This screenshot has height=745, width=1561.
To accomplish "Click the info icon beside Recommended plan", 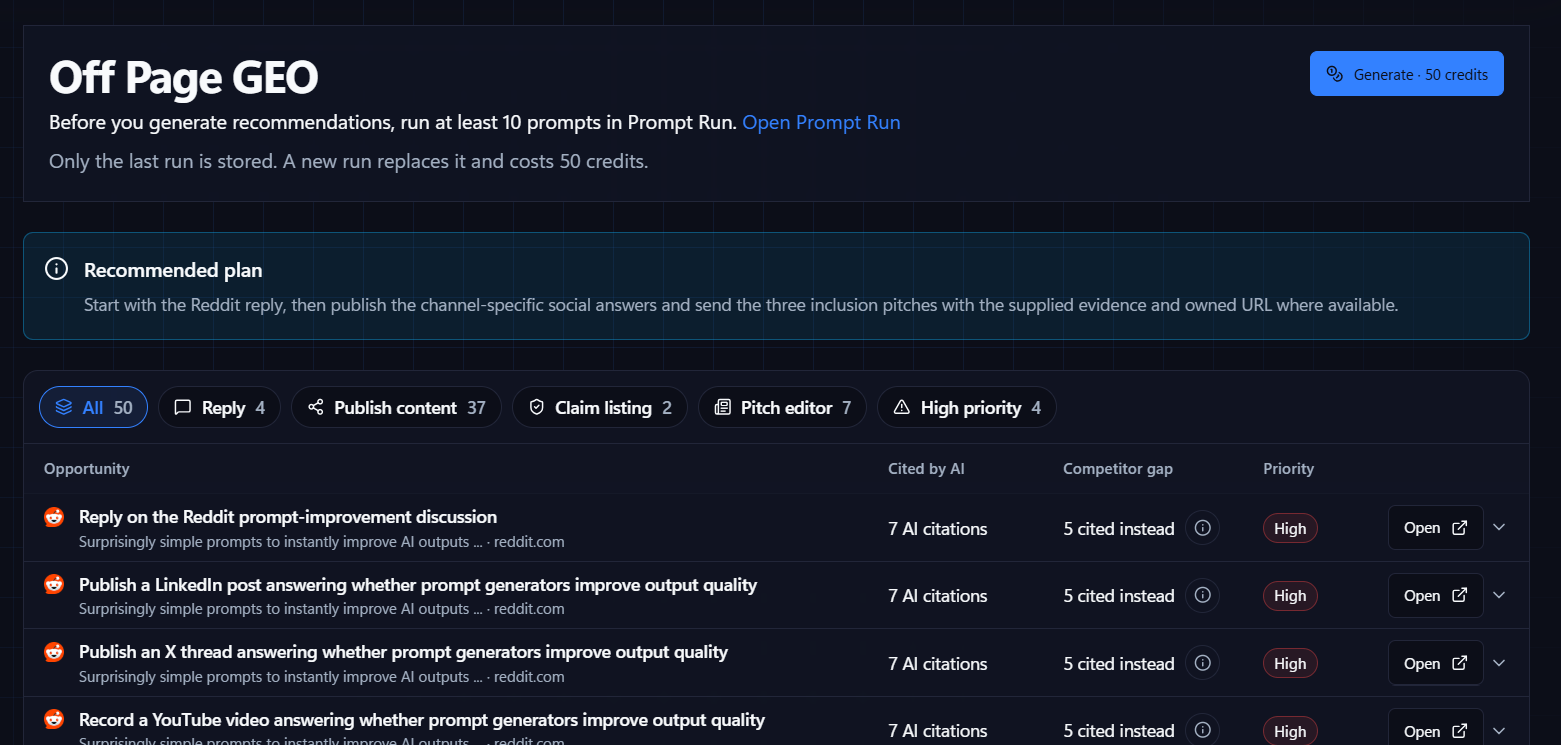I will pos(57,269).
